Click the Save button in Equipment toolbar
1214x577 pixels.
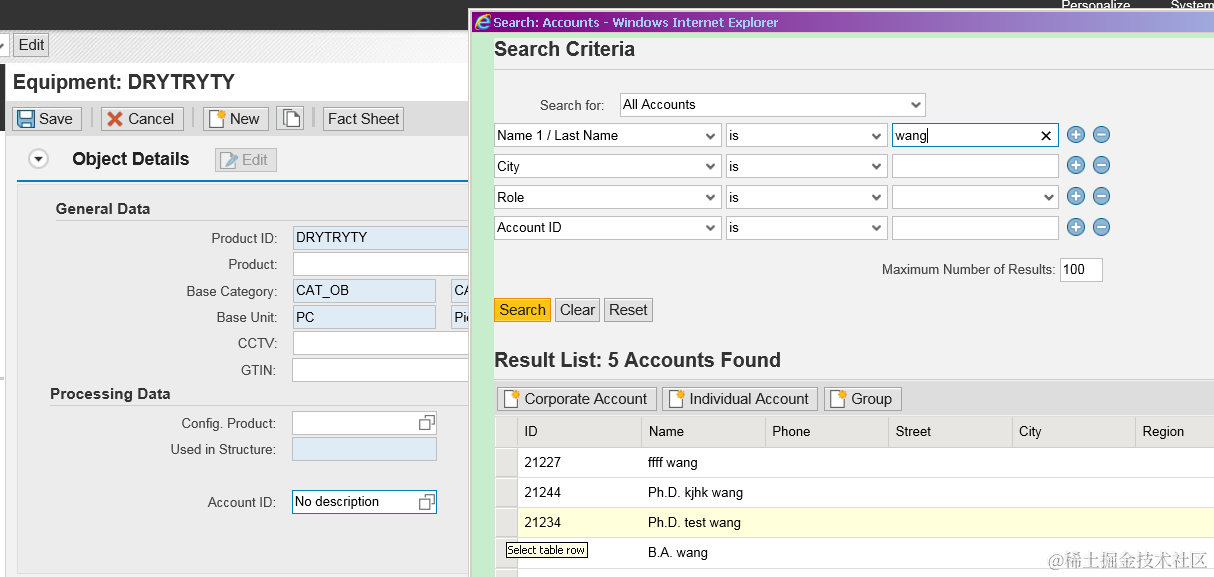(x=47, y=119)
